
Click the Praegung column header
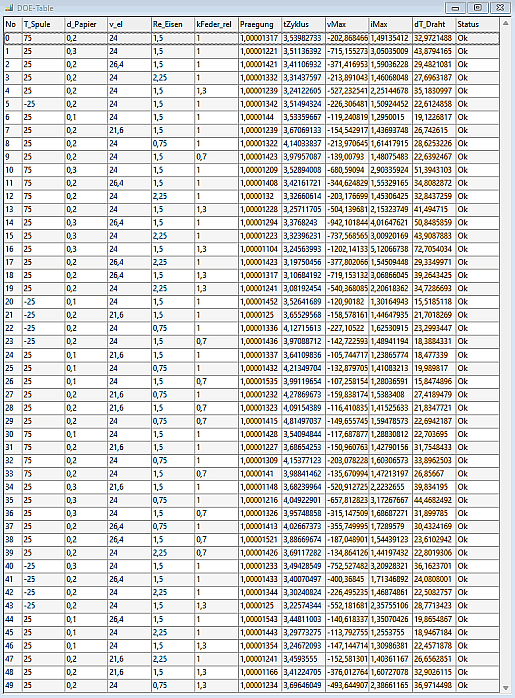[260, 24]
